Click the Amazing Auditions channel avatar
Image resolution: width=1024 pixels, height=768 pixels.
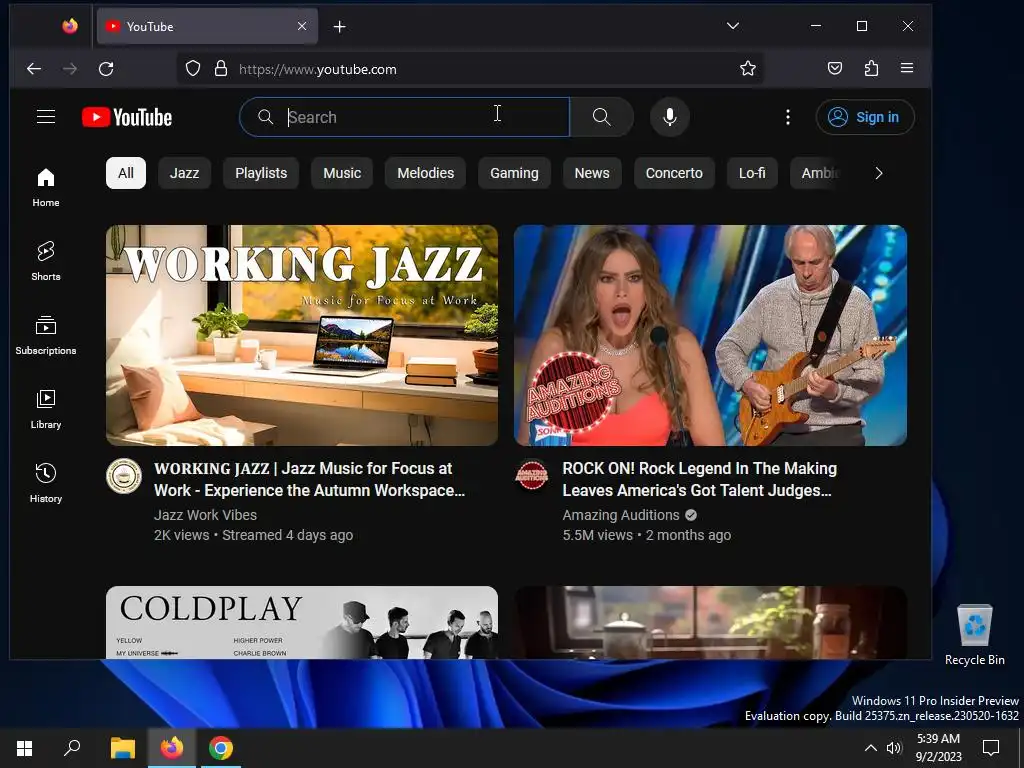coord(532,476)
